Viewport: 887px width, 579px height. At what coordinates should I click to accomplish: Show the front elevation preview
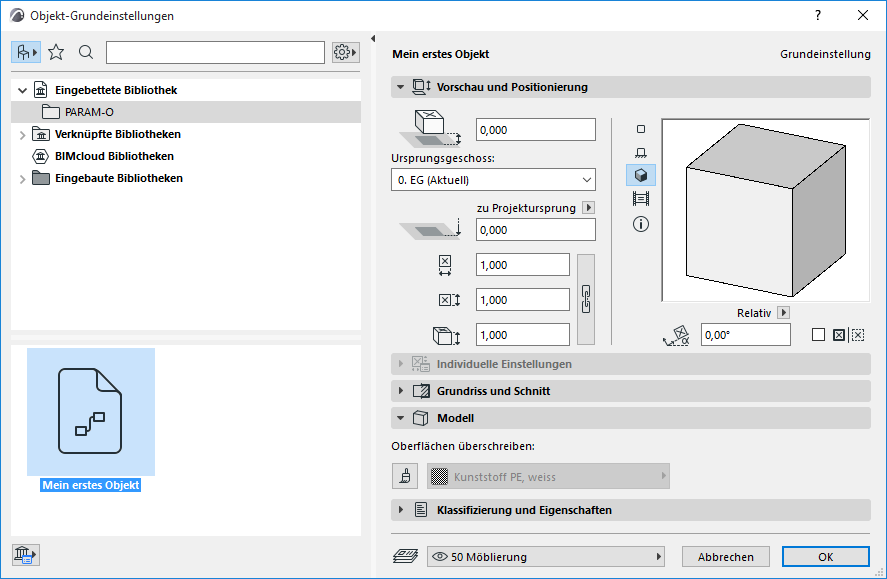pos(641,150)
